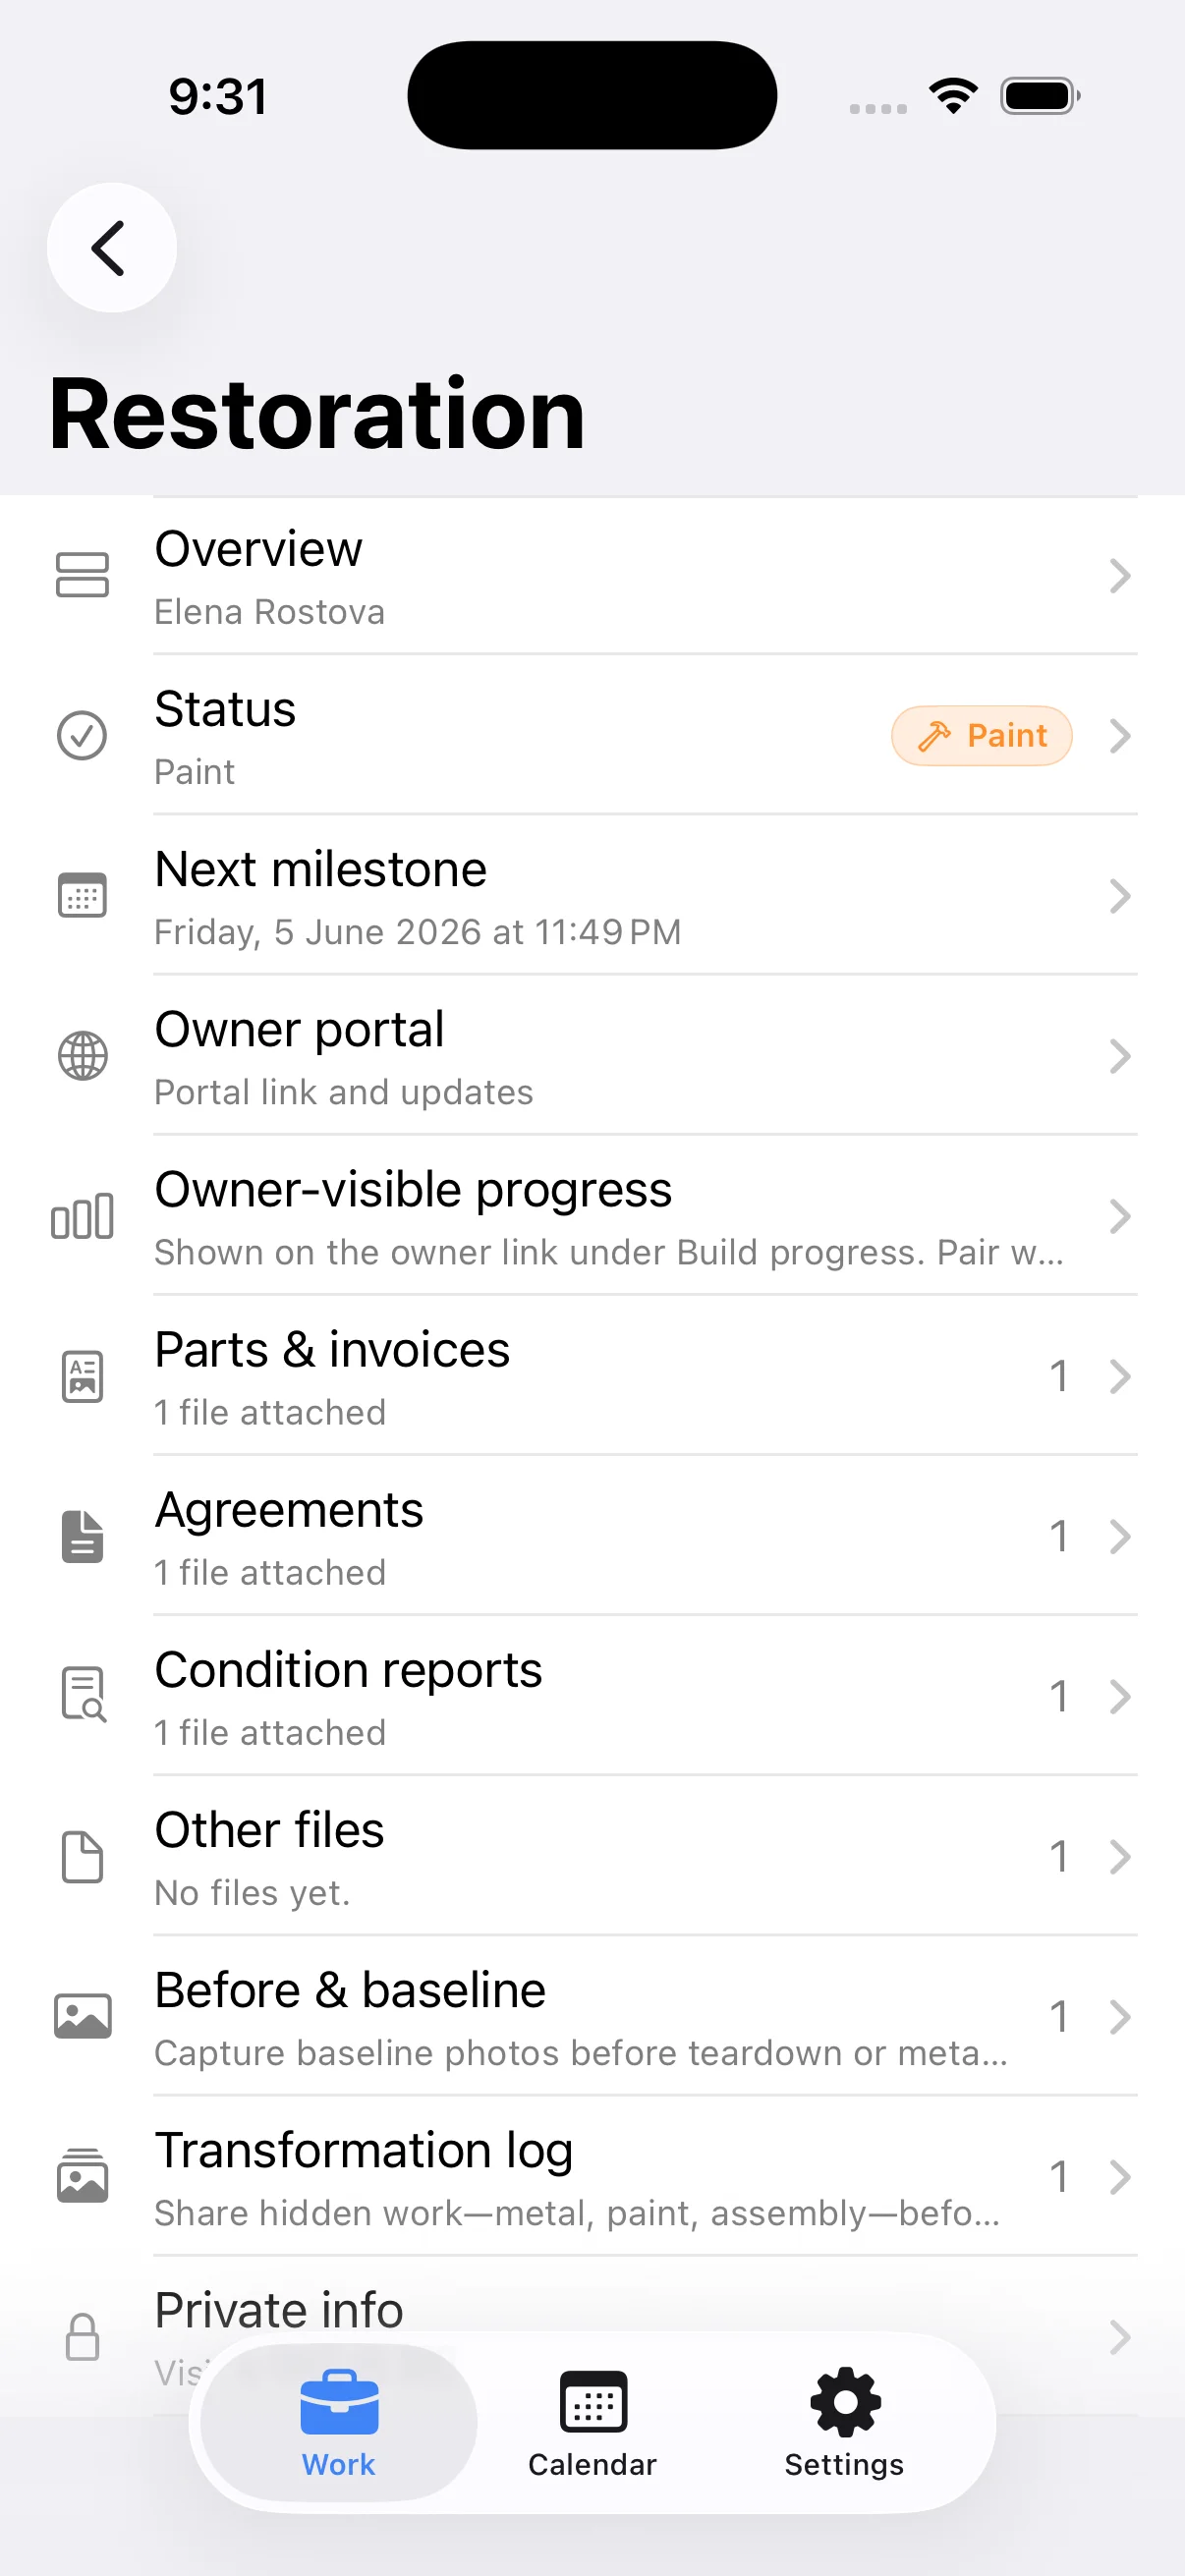Switch to the Calendar tab
This screenshot has width=1185, height=2576.
pos(592,2422)
